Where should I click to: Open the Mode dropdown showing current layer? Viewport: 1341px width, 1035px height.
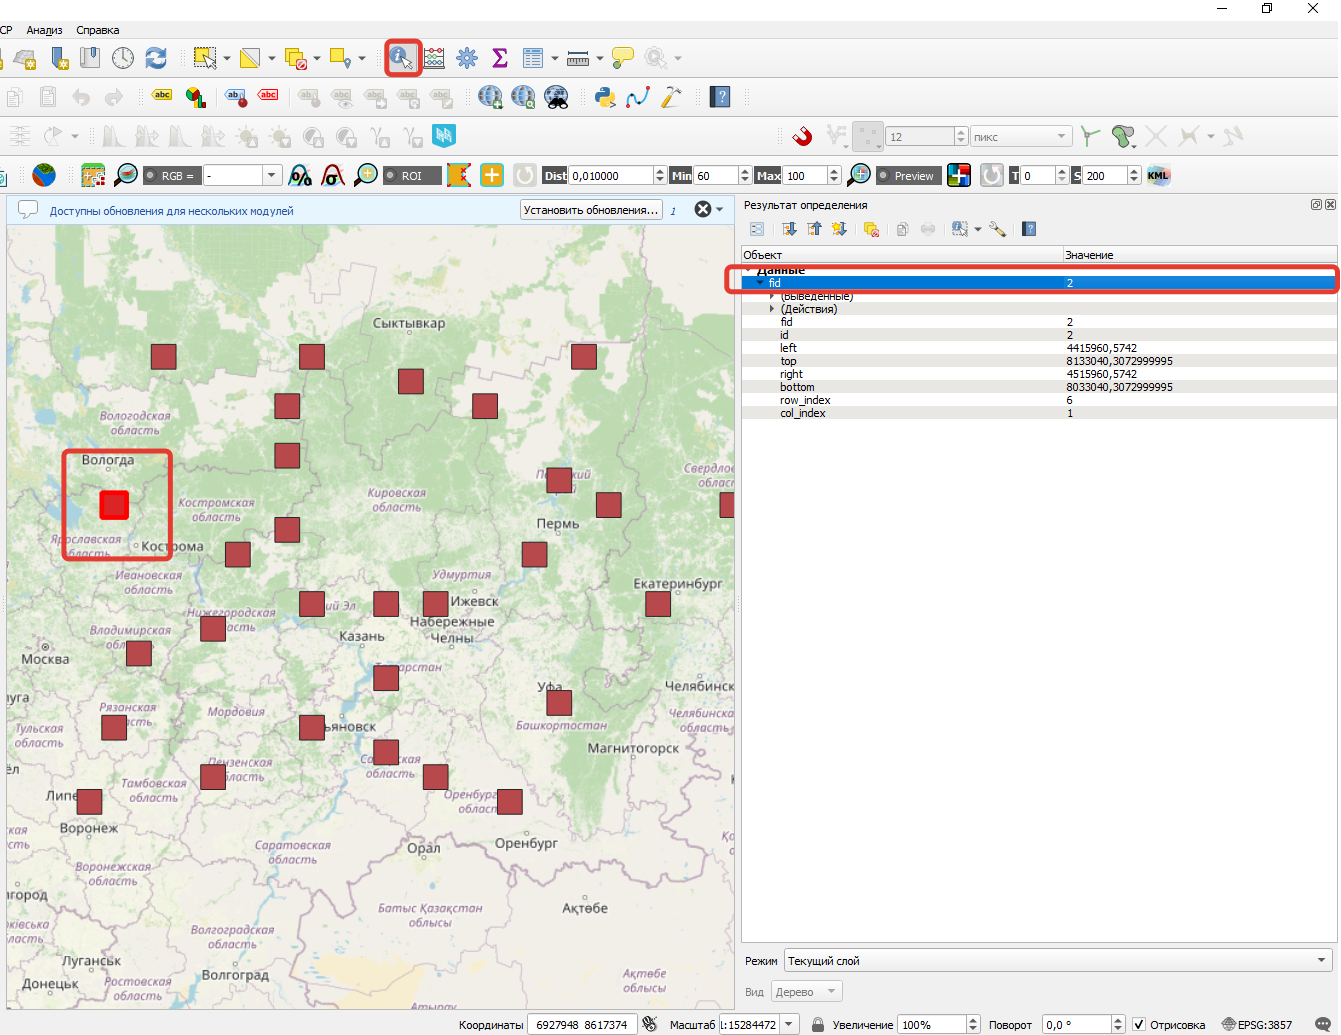(x=1058, y=961)
